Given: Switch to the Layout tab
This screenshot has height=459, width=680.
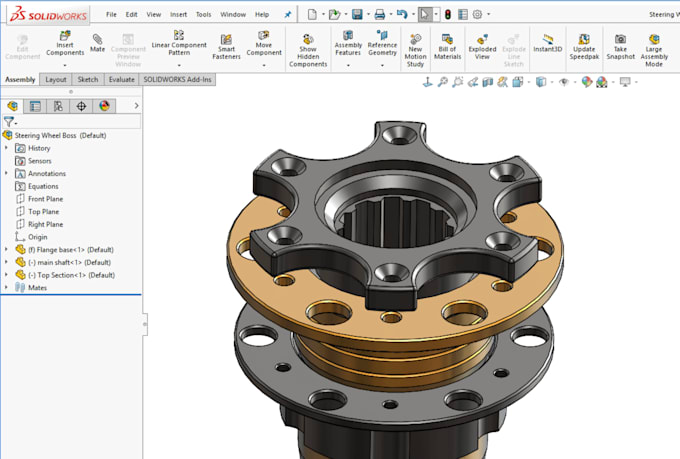Looking at the screenshot, I should tap(56, 79).
